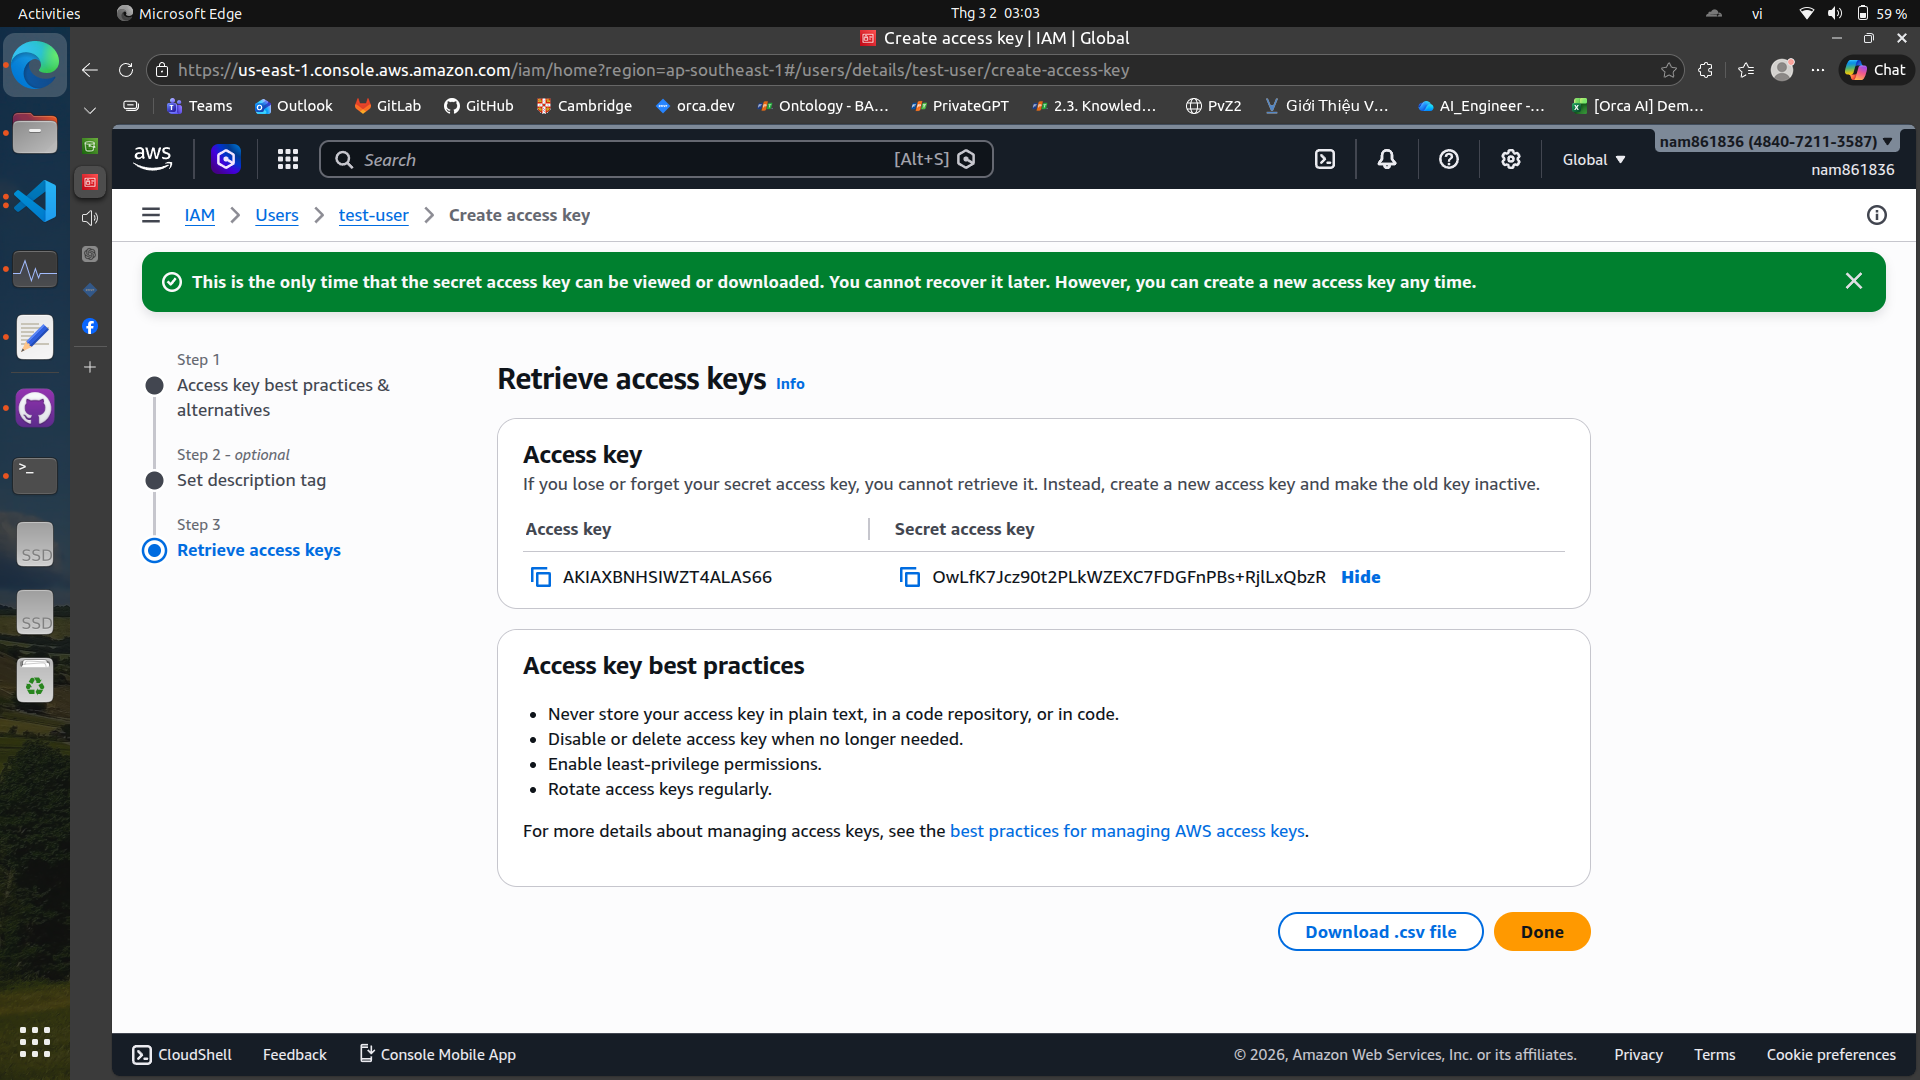Copy the secret access key
The image size is (1920, 1080).
tap(910, 577)
